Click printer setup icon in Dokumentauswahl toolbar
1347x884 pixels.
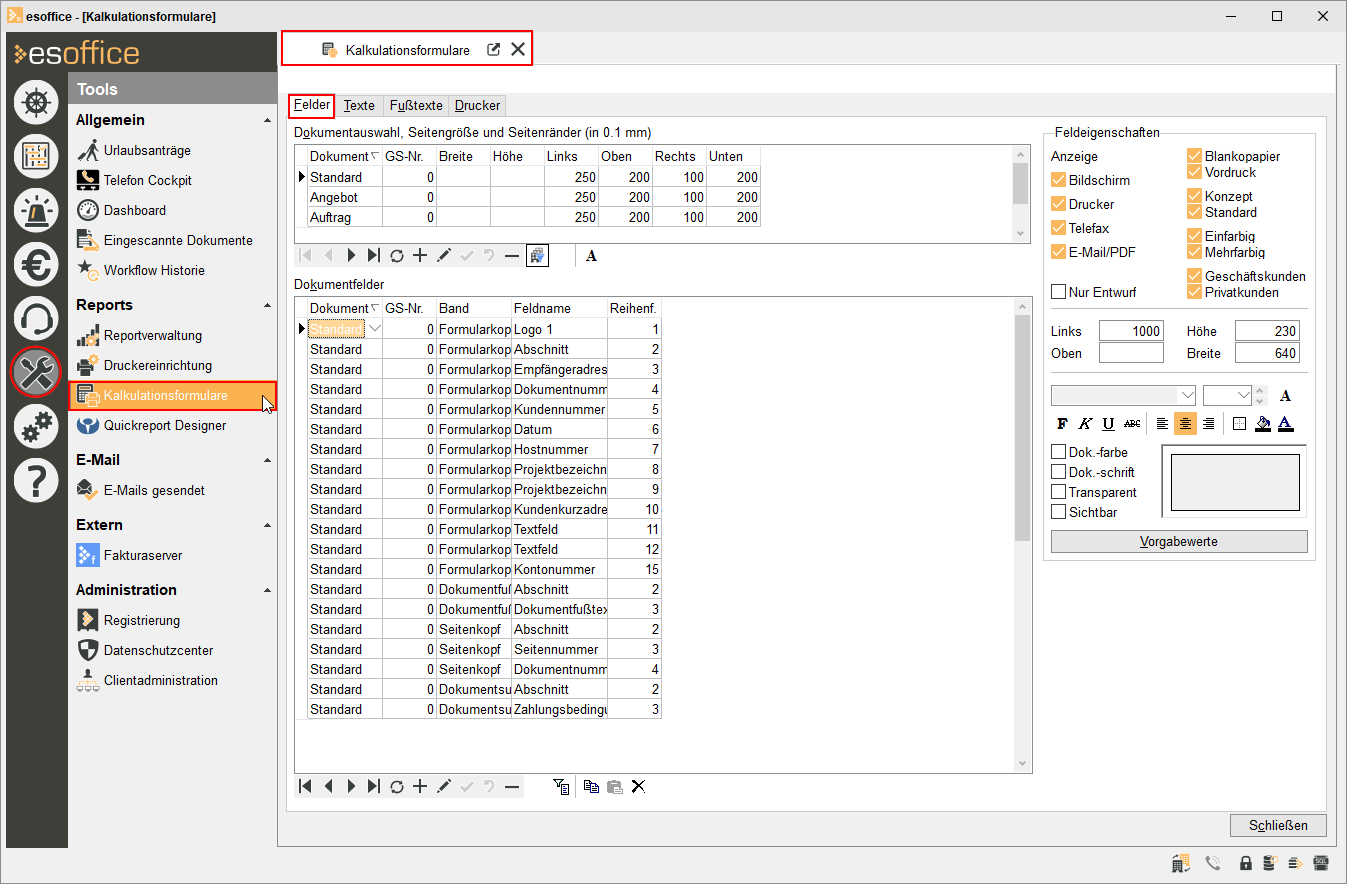(x=538, y=256)
